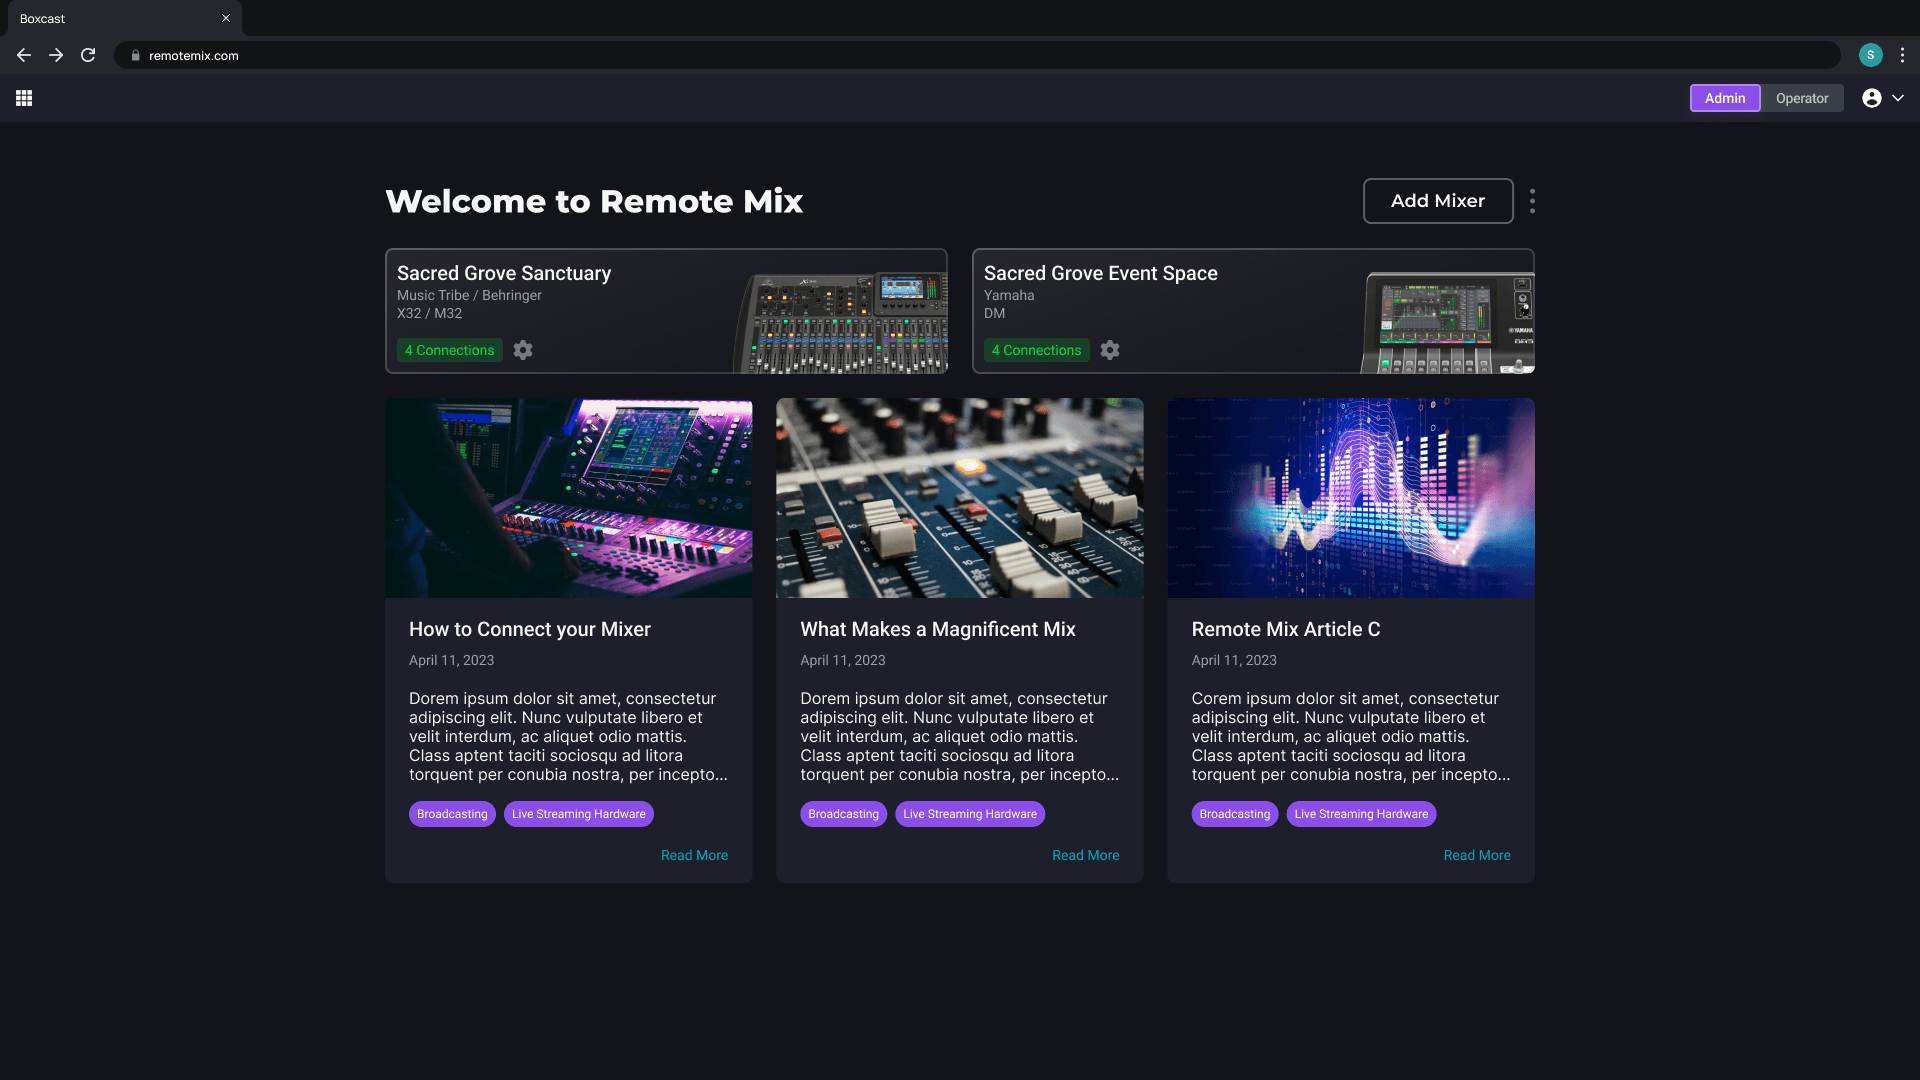Click the 4 Connections badge on Sacred Grove Sanctuary
The height and width of the screenshot is (1080, 1920).
tap(449, 350)
